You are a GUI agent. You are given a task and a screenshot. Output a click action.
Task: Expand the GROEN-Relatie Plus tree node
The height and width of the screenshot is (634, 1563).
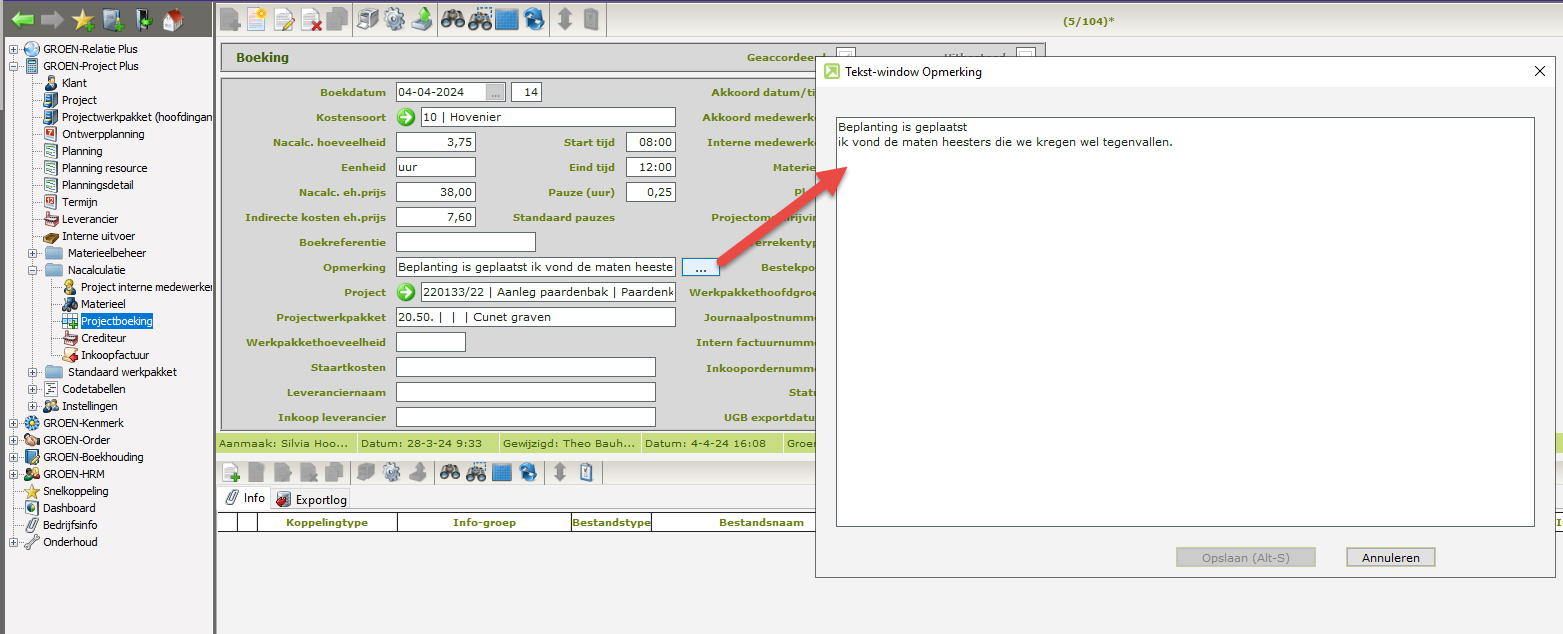[x=14, y=49]
